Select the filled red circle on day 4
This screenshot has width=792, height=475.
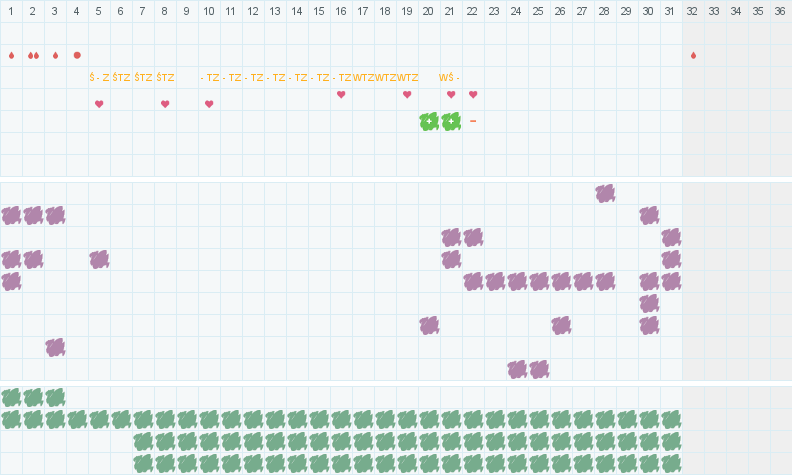(x=77, y=55)
